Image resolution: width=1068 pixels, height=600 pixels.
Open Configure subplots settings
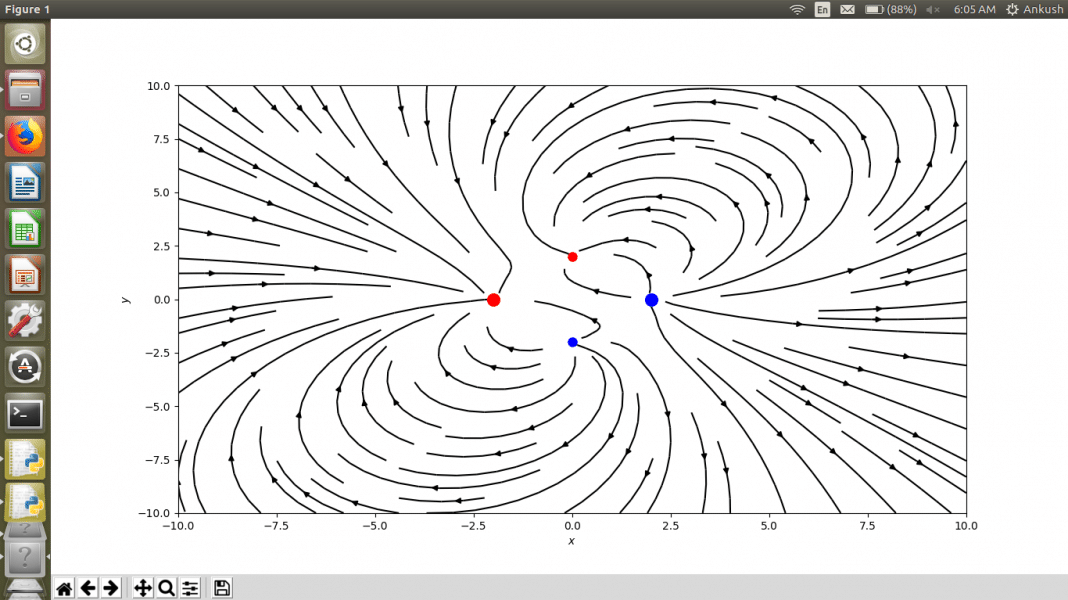[191, 588]
